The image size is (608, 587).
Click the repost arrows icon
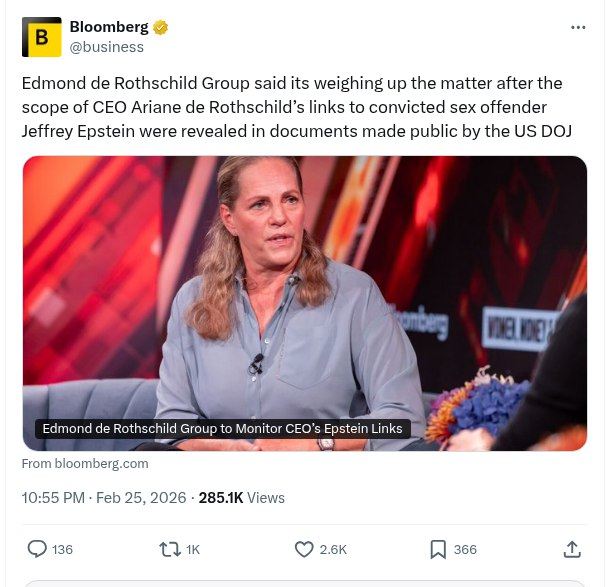point(169,549)
